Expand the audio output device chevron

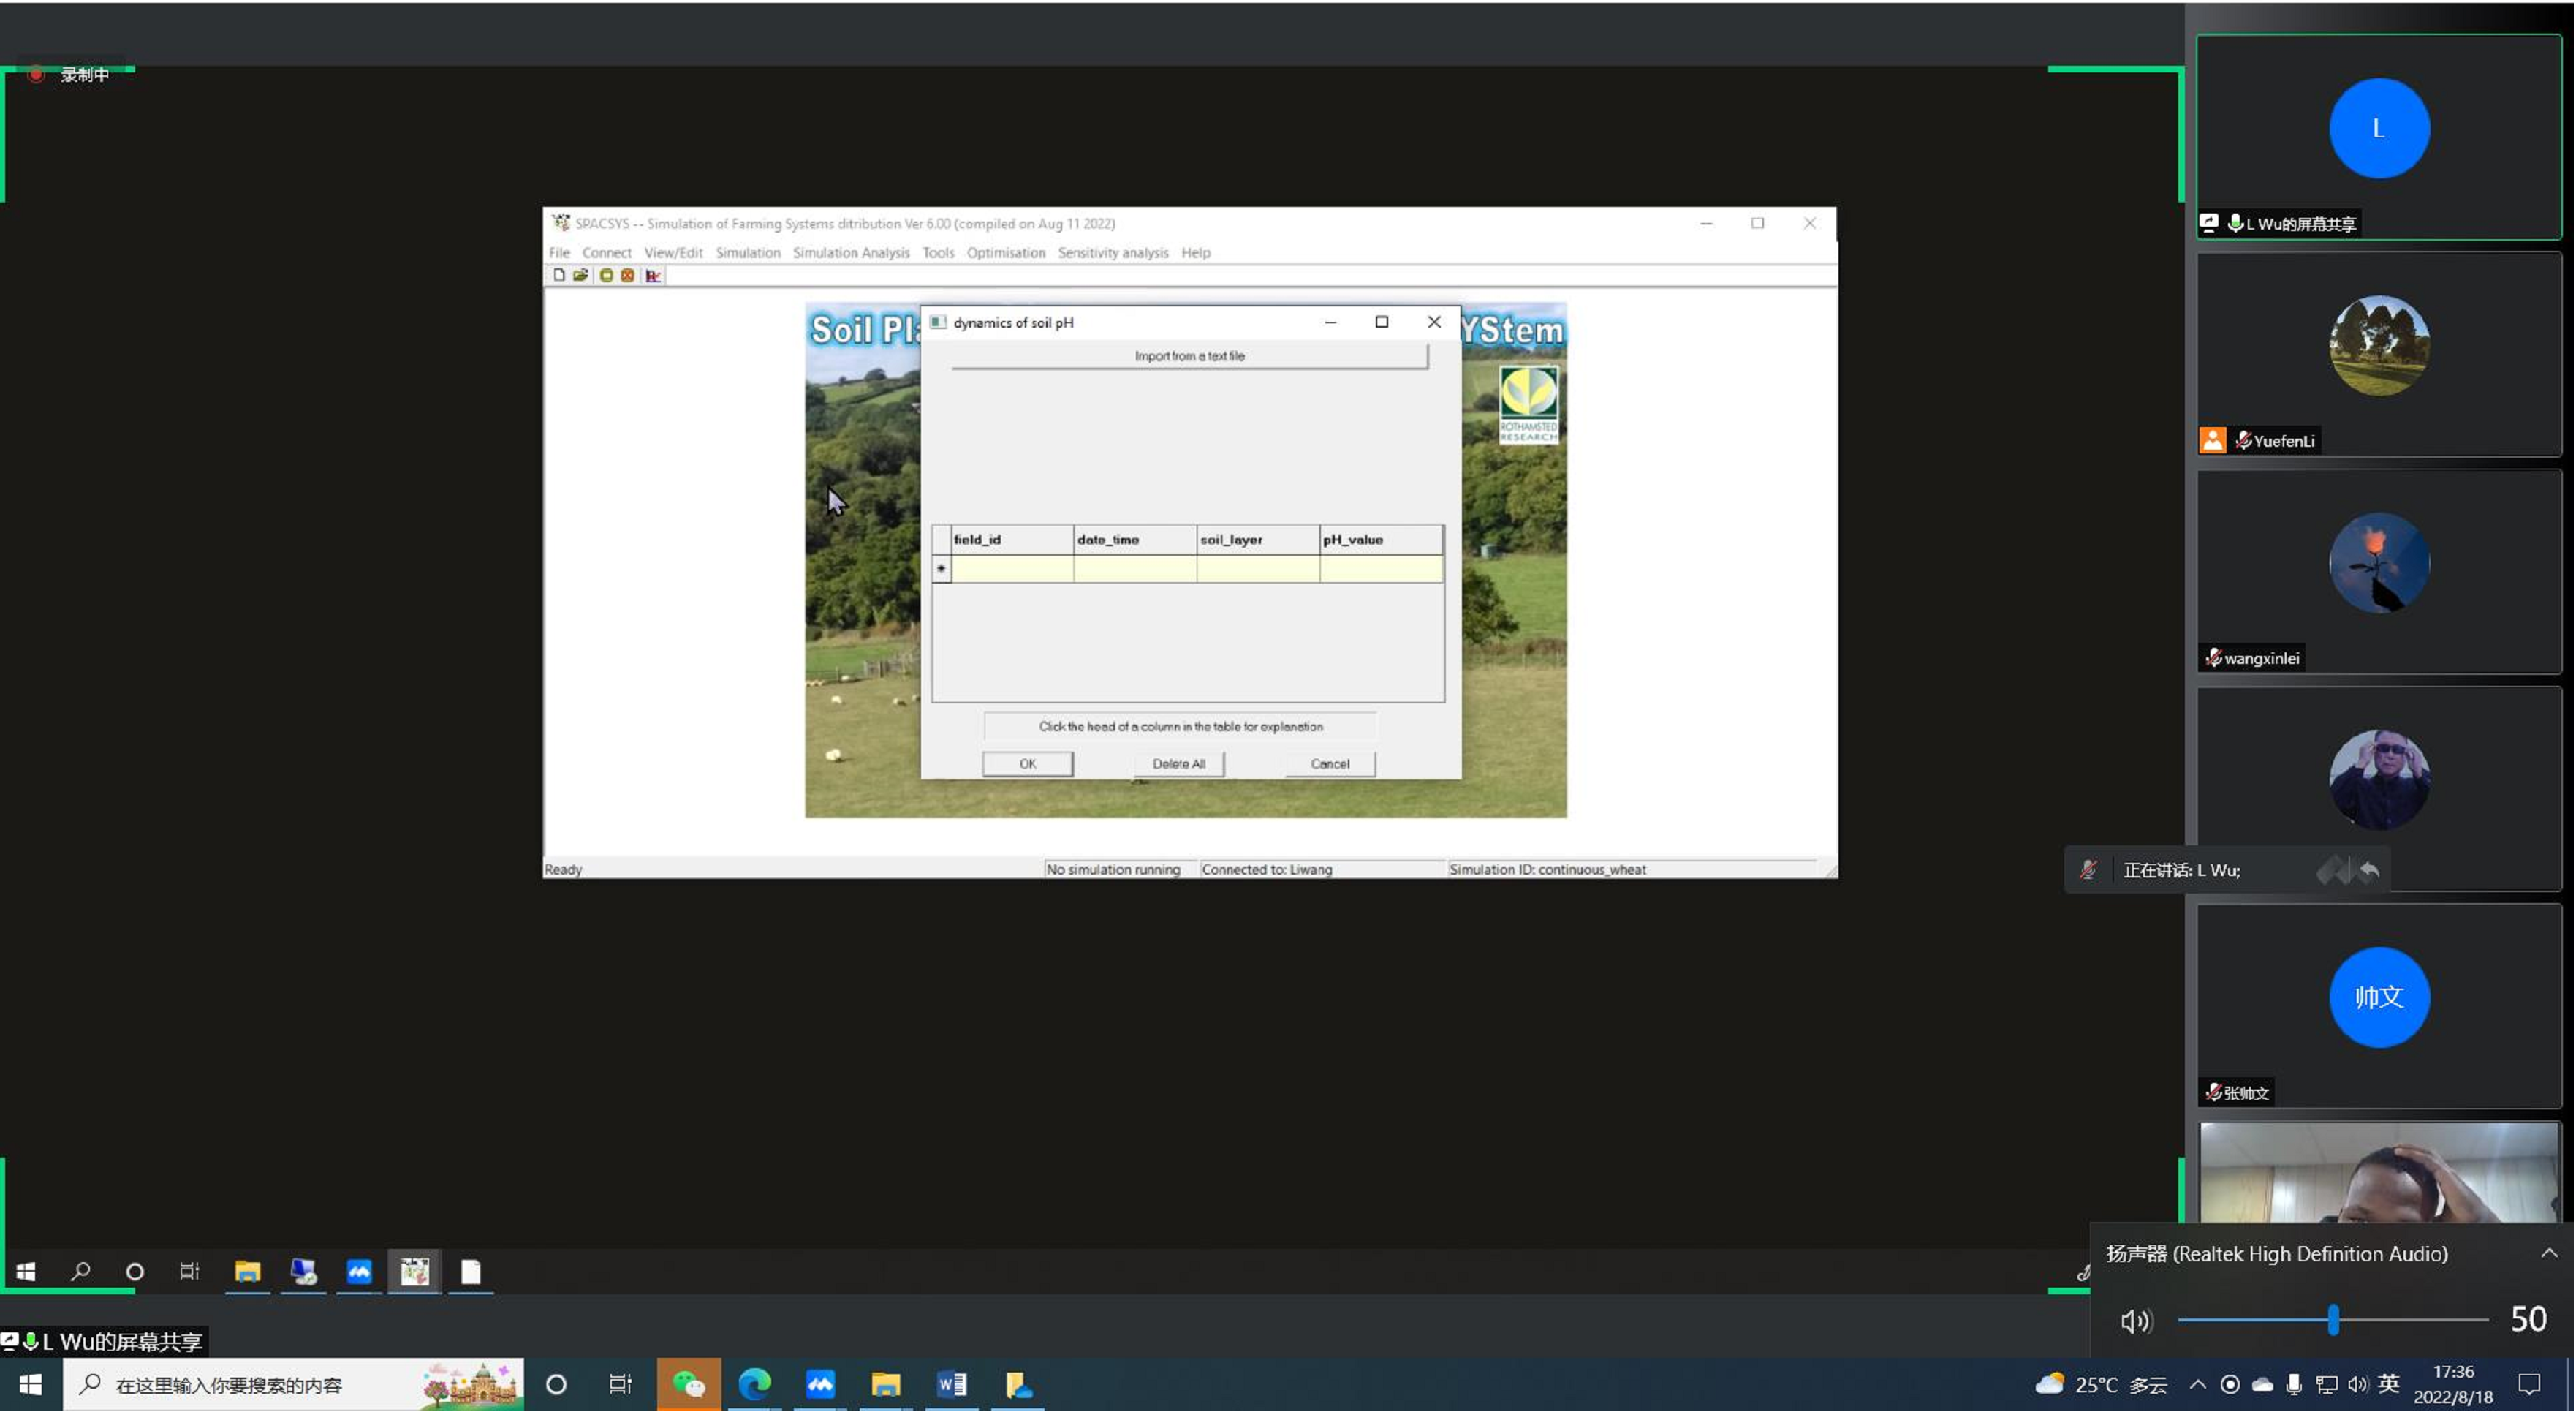(x=2549, y=1253)
